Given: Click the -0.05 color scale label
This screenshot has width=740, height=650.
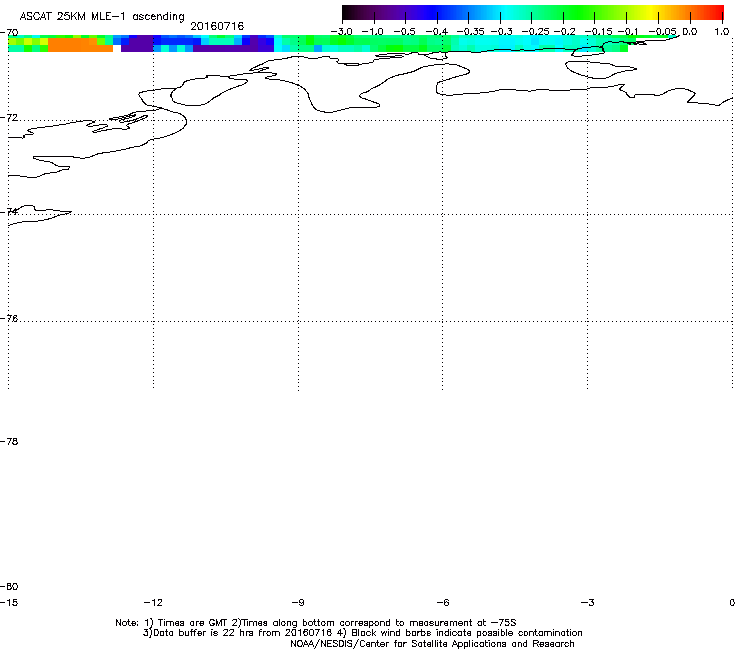Looking at the screenshot, I should (662, 32).
